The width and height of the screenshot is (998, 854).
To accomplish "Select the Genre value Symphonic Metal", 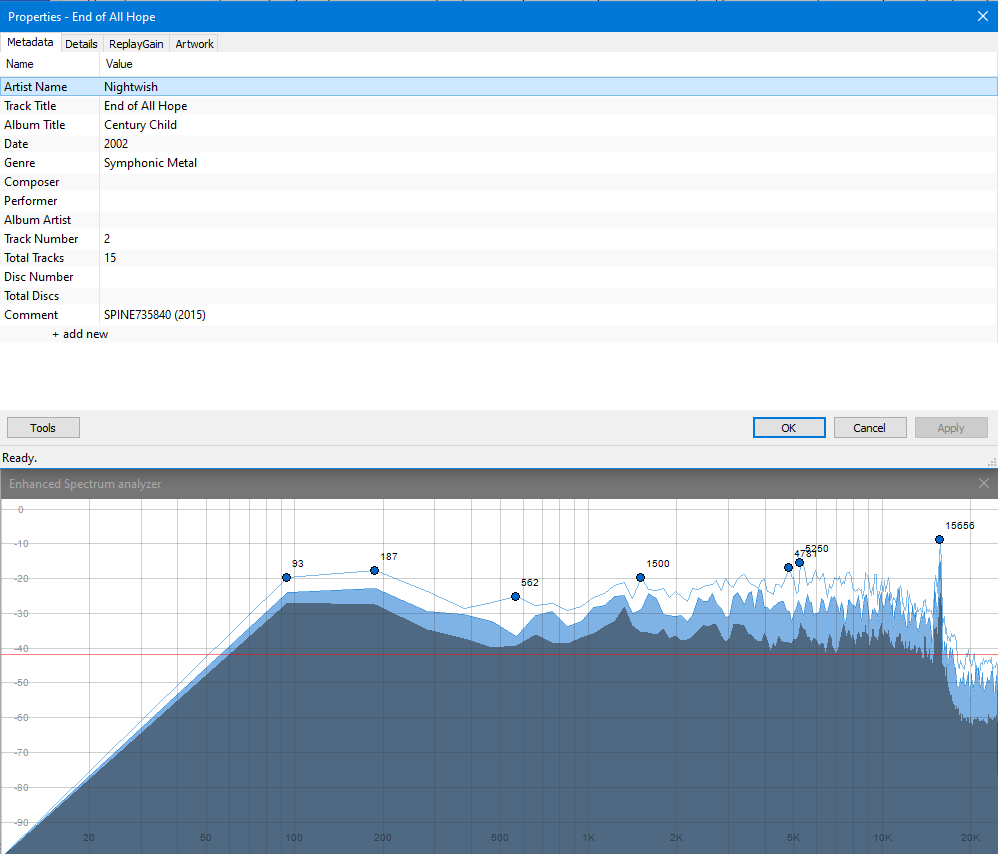I will [150, 163].
